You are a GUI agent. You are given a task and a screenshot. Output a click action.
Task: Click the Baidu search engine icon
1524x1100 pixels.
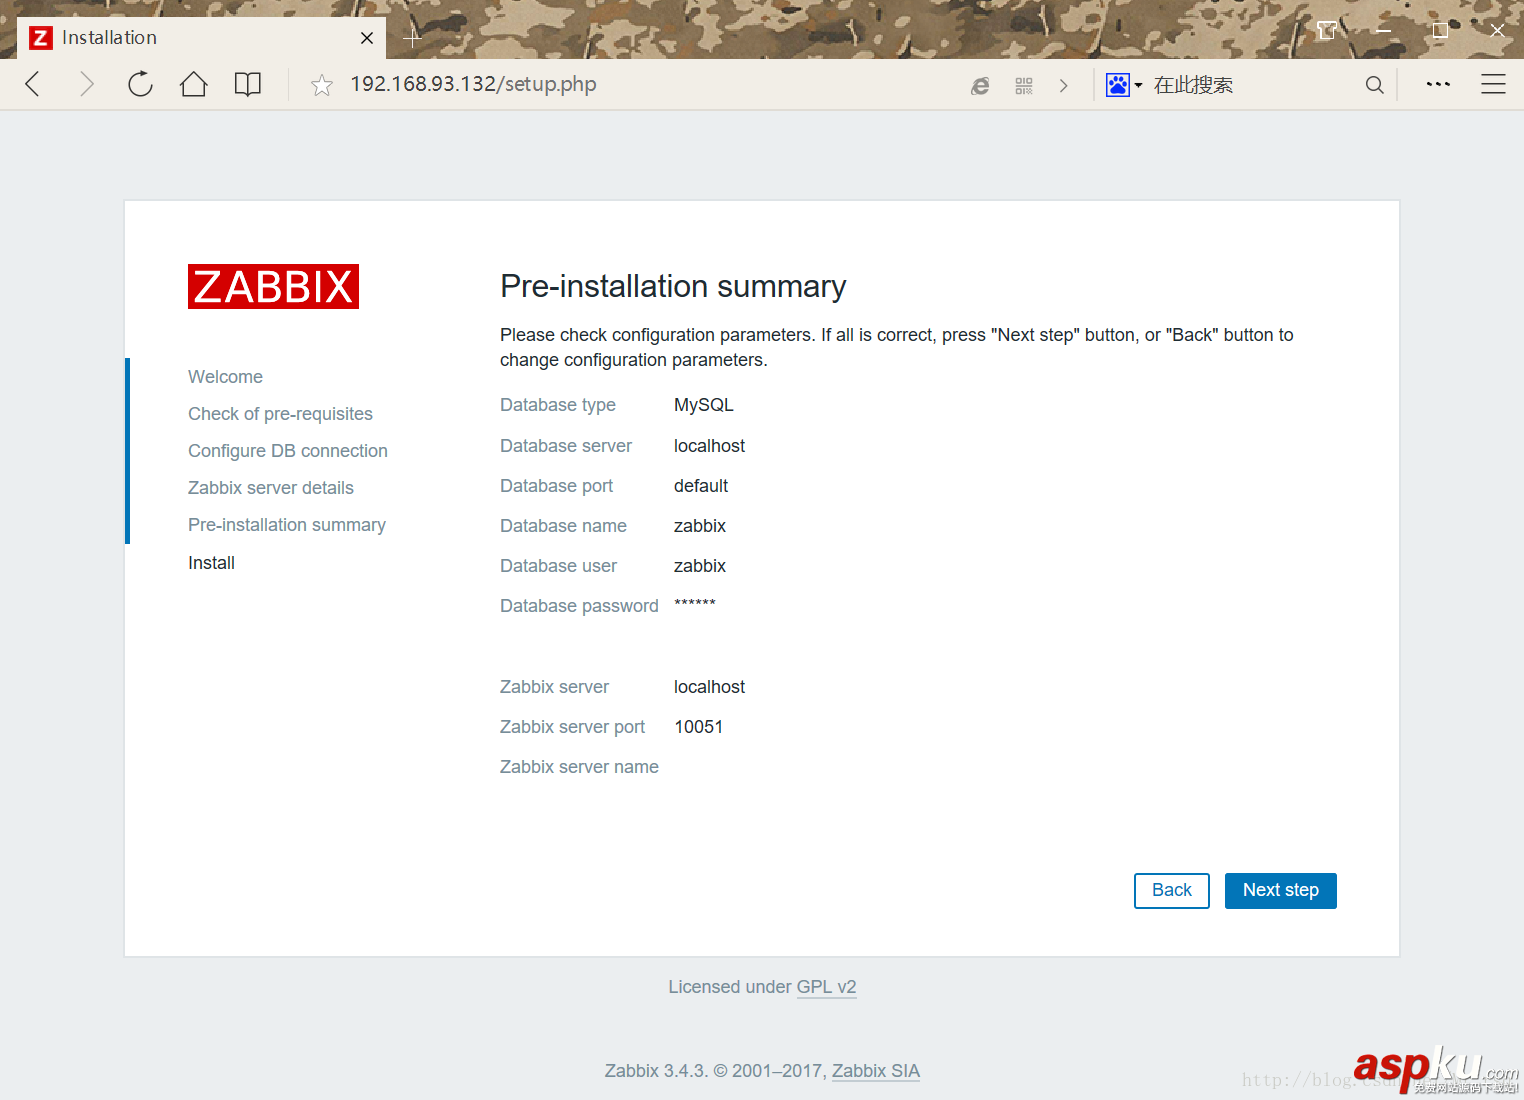(1117, 84)
